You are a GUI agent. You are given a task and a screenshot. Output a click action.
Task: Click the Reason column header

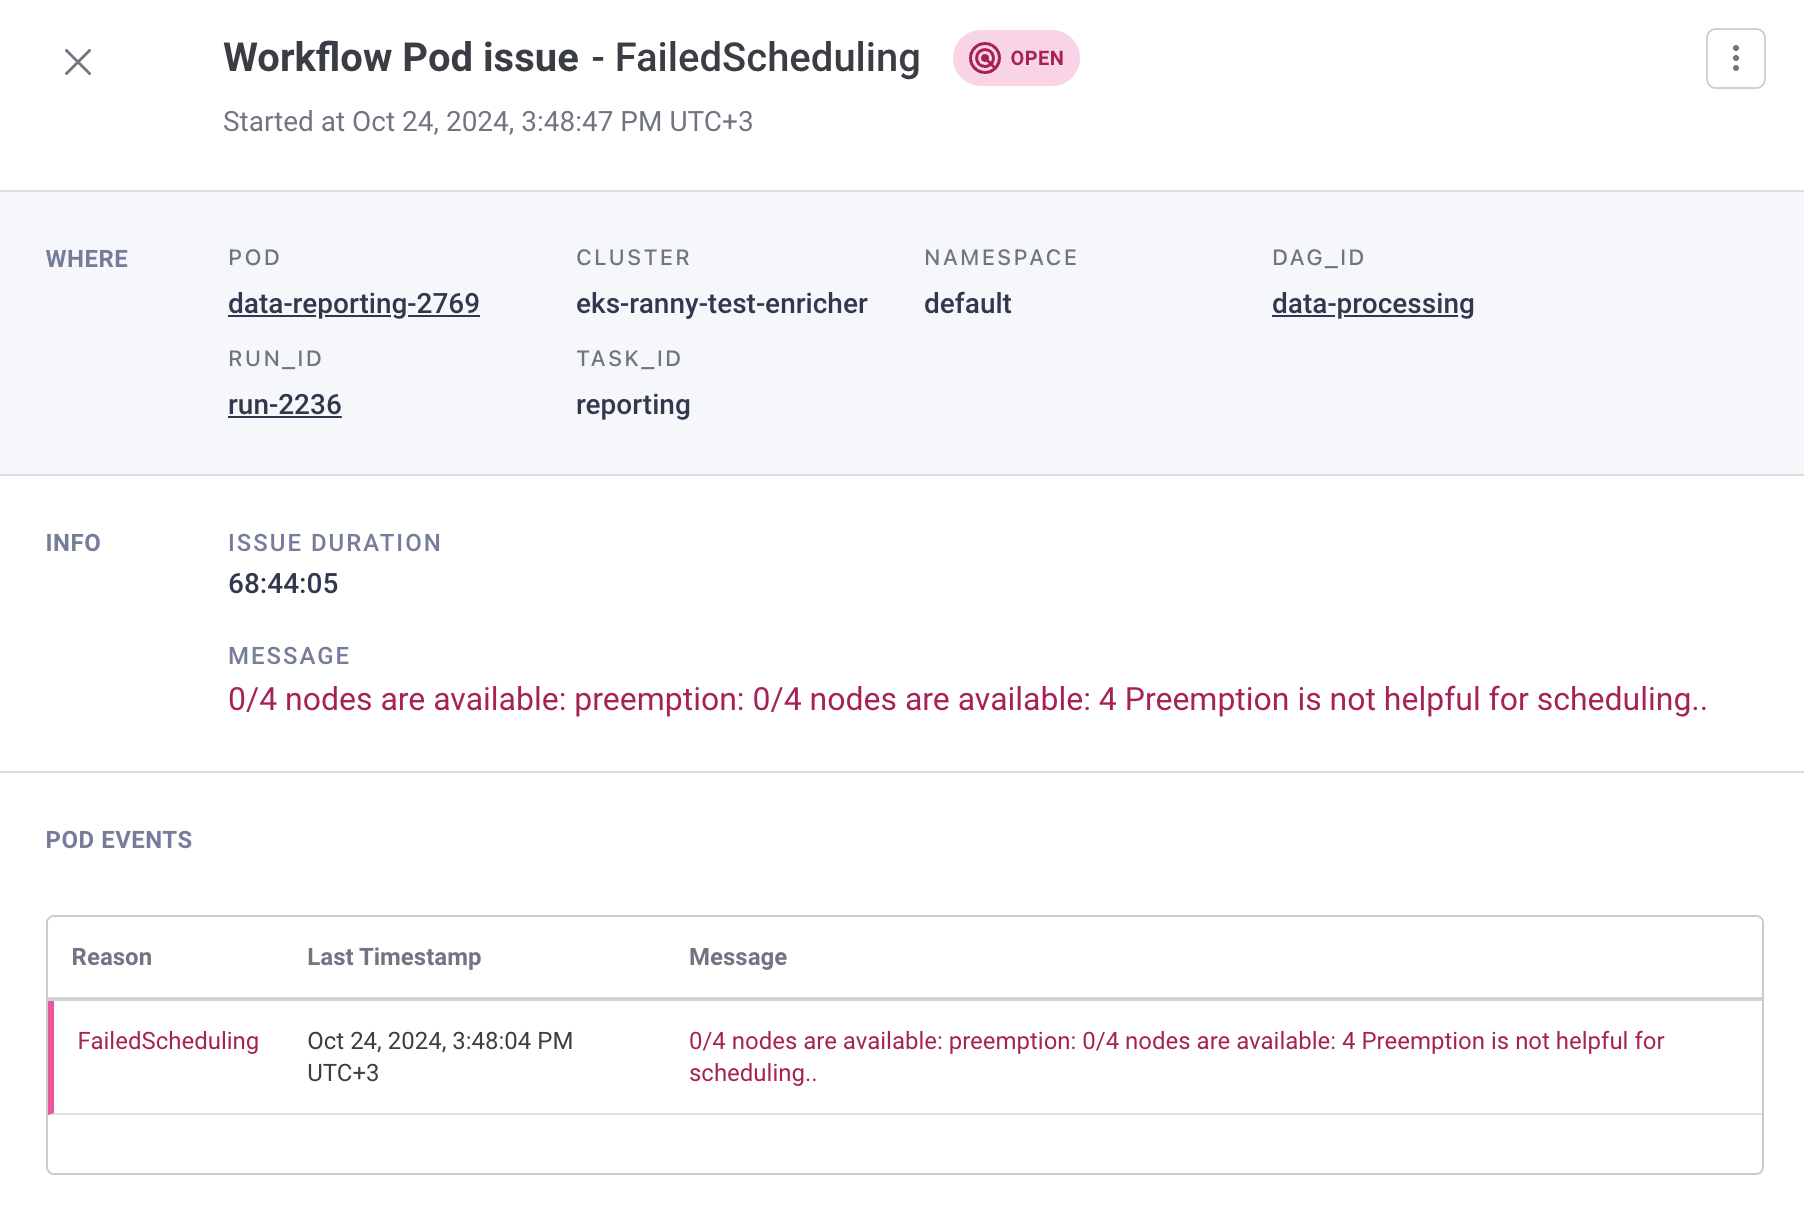click(x=112, y=957)
